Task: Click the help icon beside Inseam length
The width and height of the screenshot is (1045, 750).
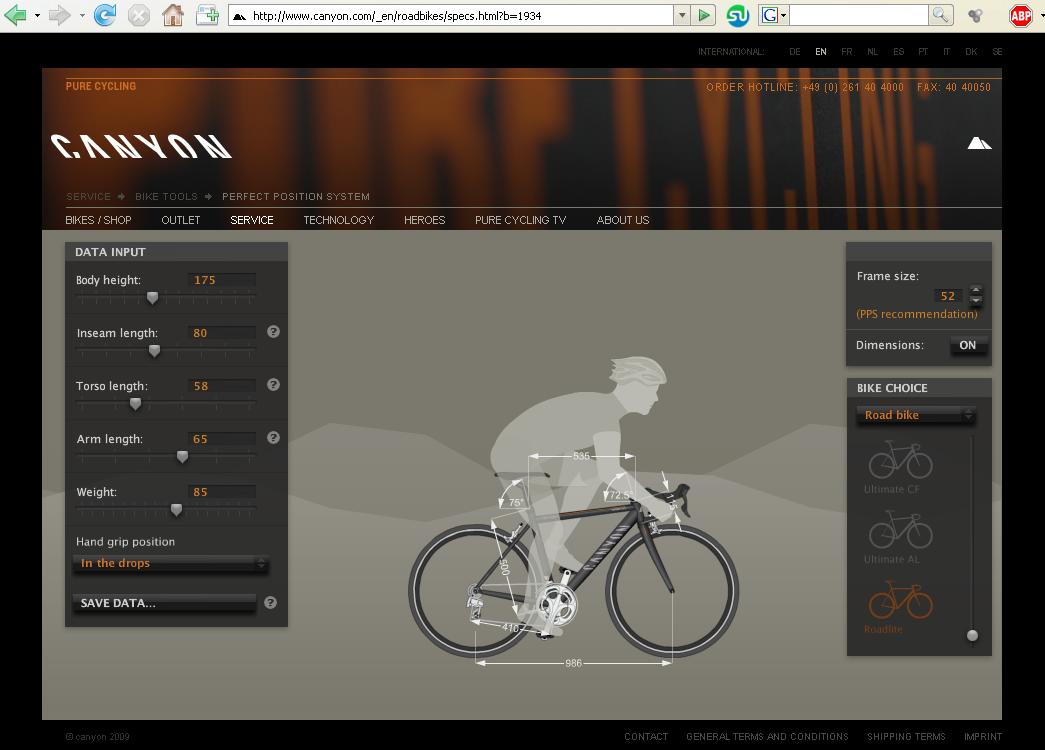Action: pos(273,332)
